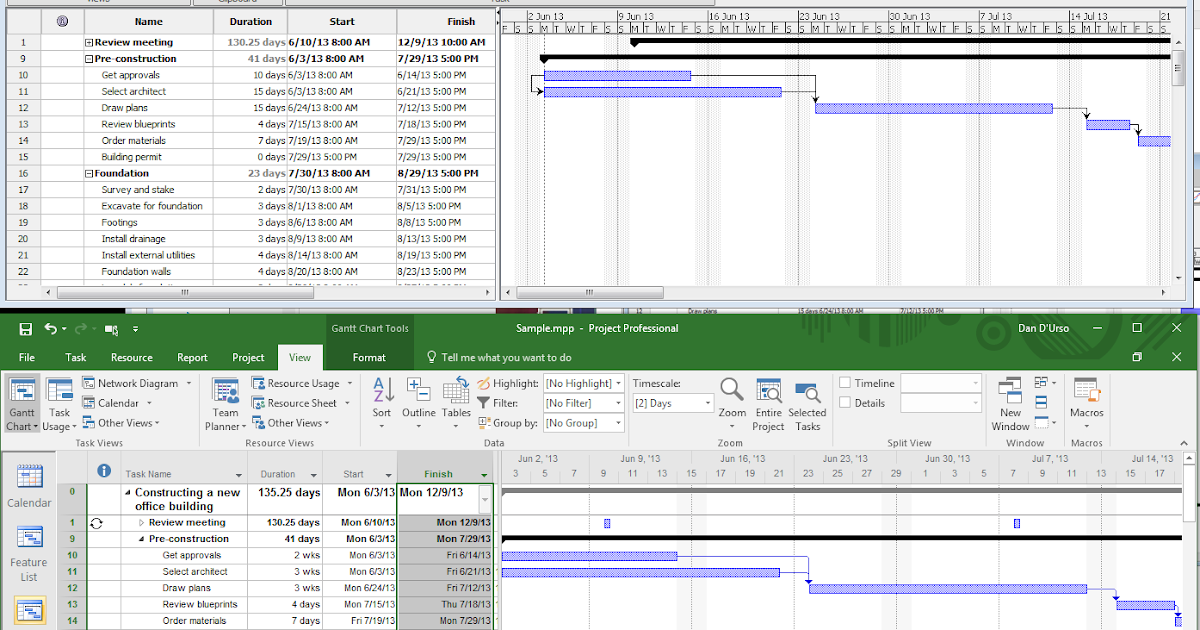Screen dimensions: 1200x630
Task: Click the Macros icon
Action: 1086,398
